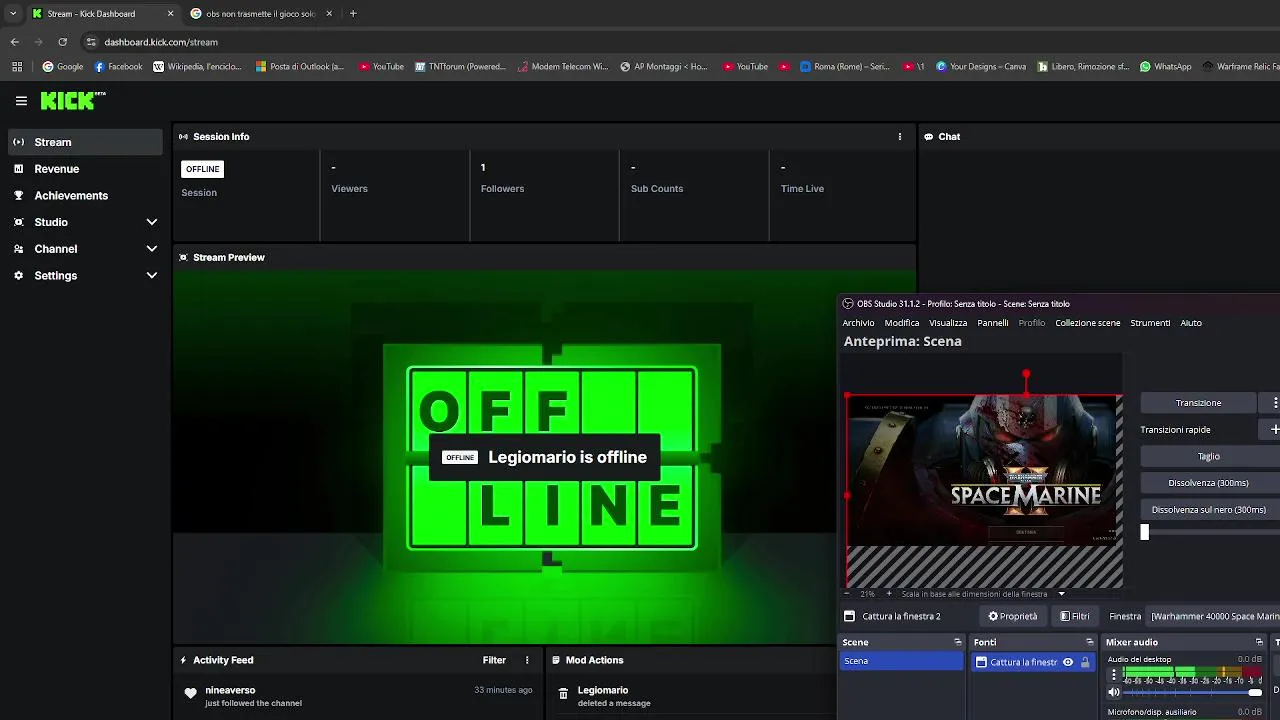Click the heart icon next to nineaverso
1280x720 pixels.
tap(191, 693)
